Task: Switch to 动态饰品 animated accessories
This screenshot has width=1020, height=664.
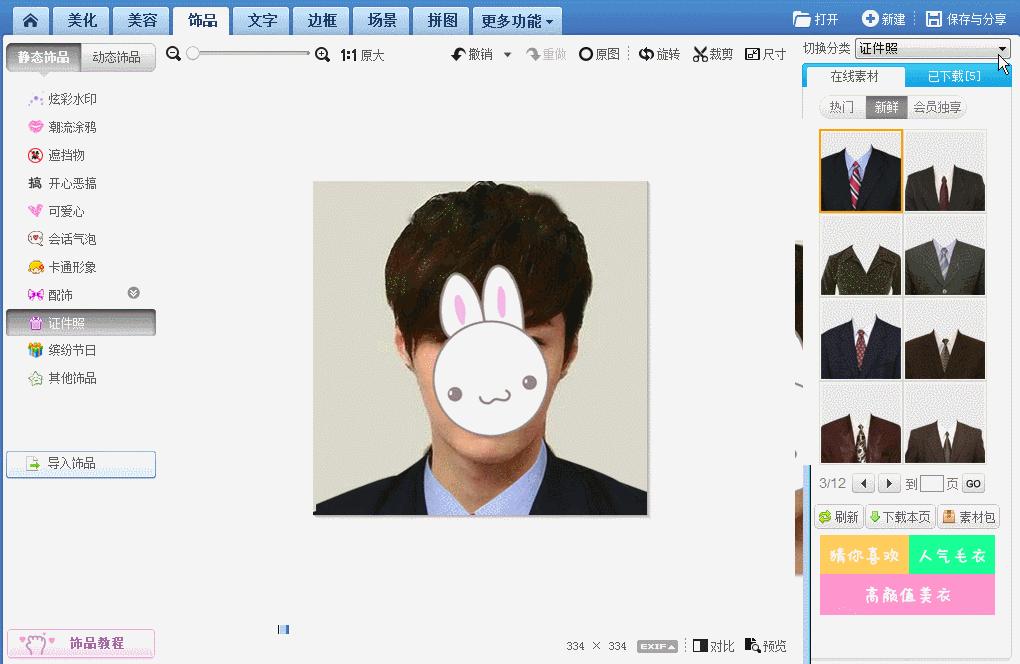Action: pyautogui.click(x=117, y=58)
